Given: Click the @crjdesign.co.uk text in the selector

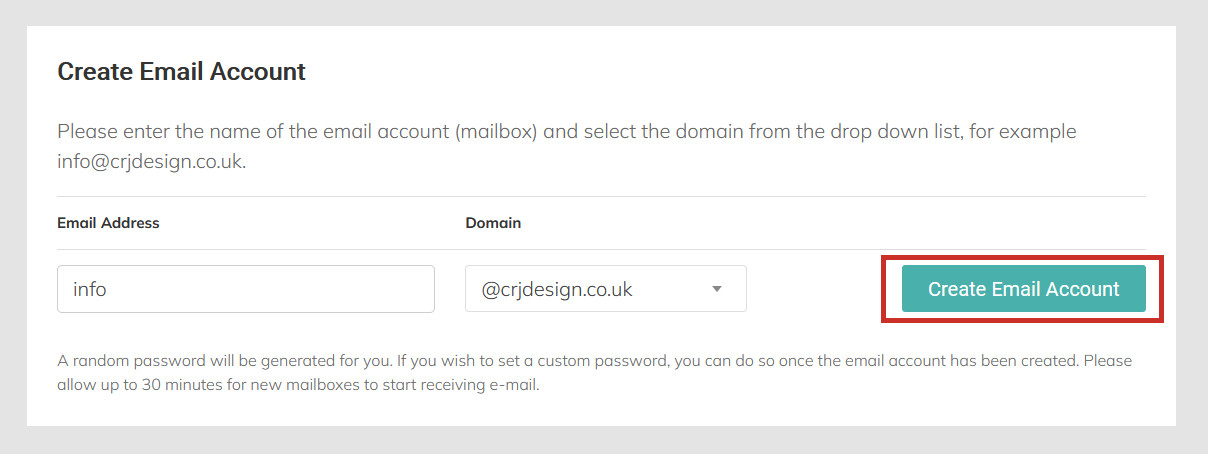Looking at the screenshot, I should (557, 290).
